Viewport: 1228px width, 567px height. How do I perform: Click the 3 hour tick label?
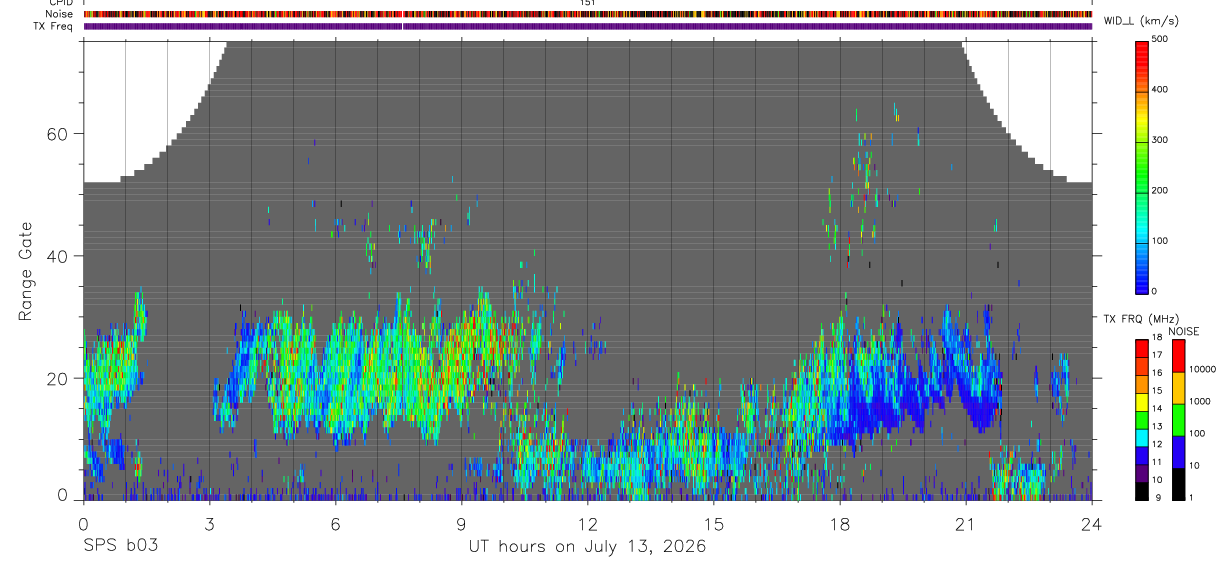tap(210, 524)
